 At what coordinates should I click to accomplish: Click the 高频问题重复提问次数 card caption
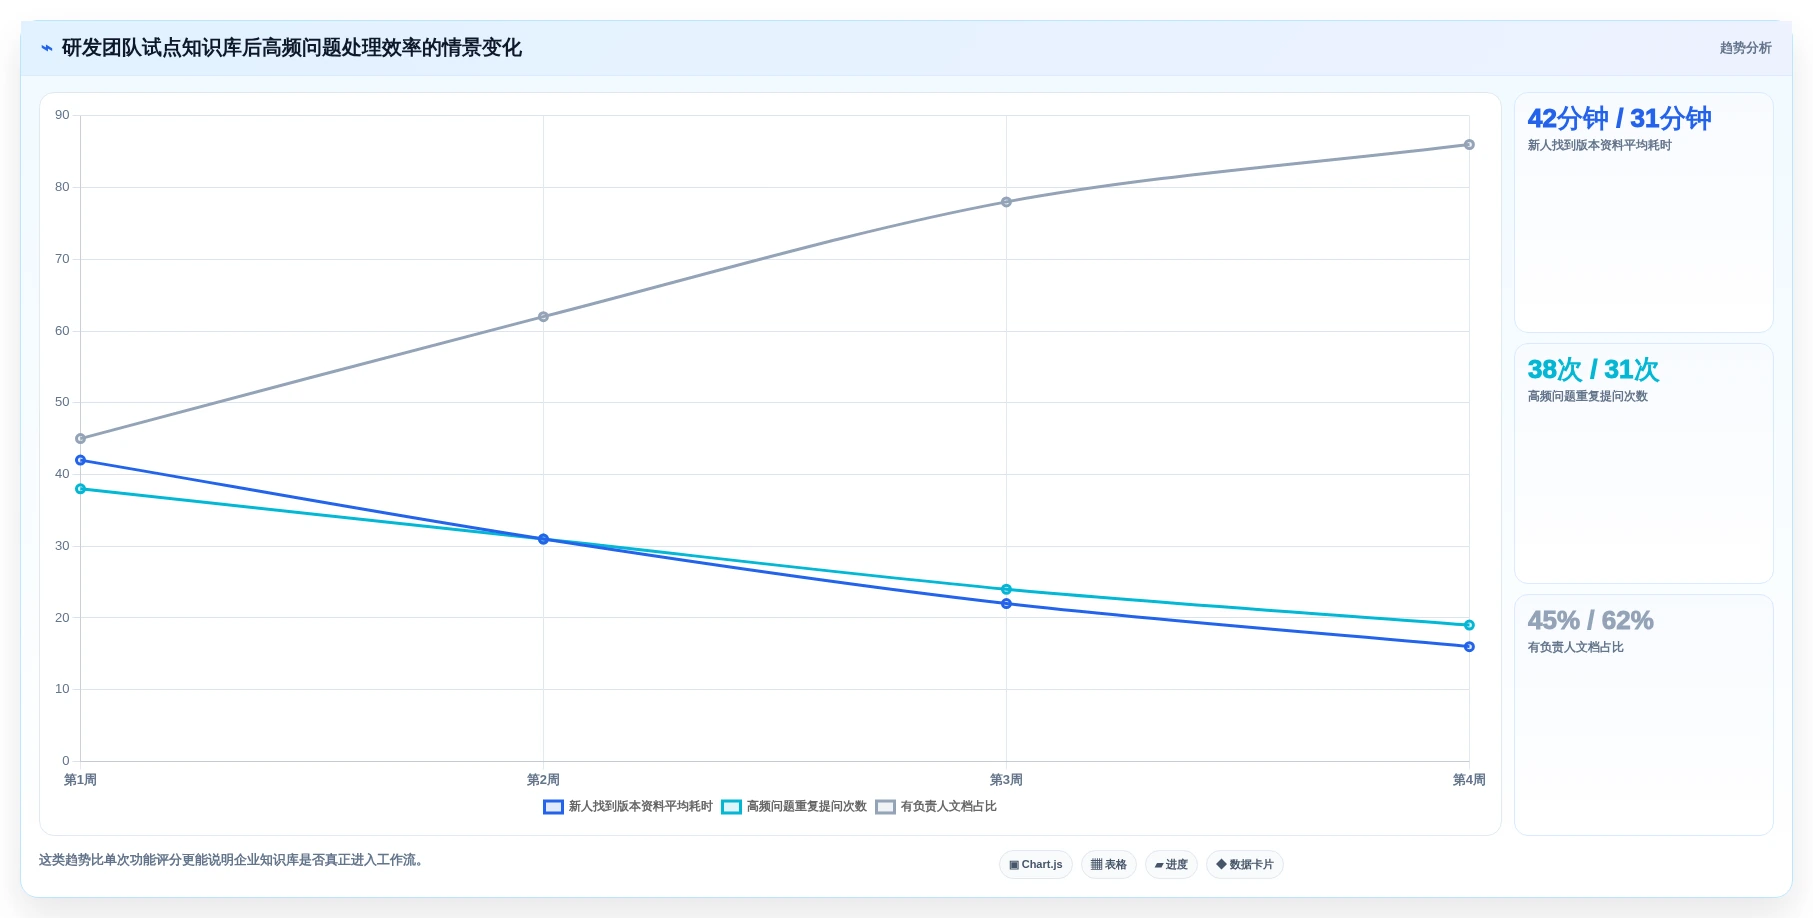[1587, 396]
